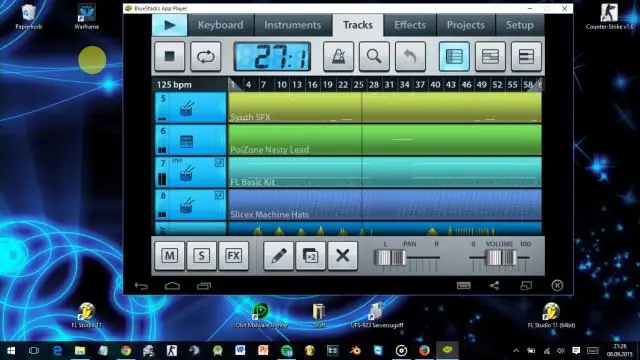Select the Slicex Machine Hats clip

click(385, 204)
